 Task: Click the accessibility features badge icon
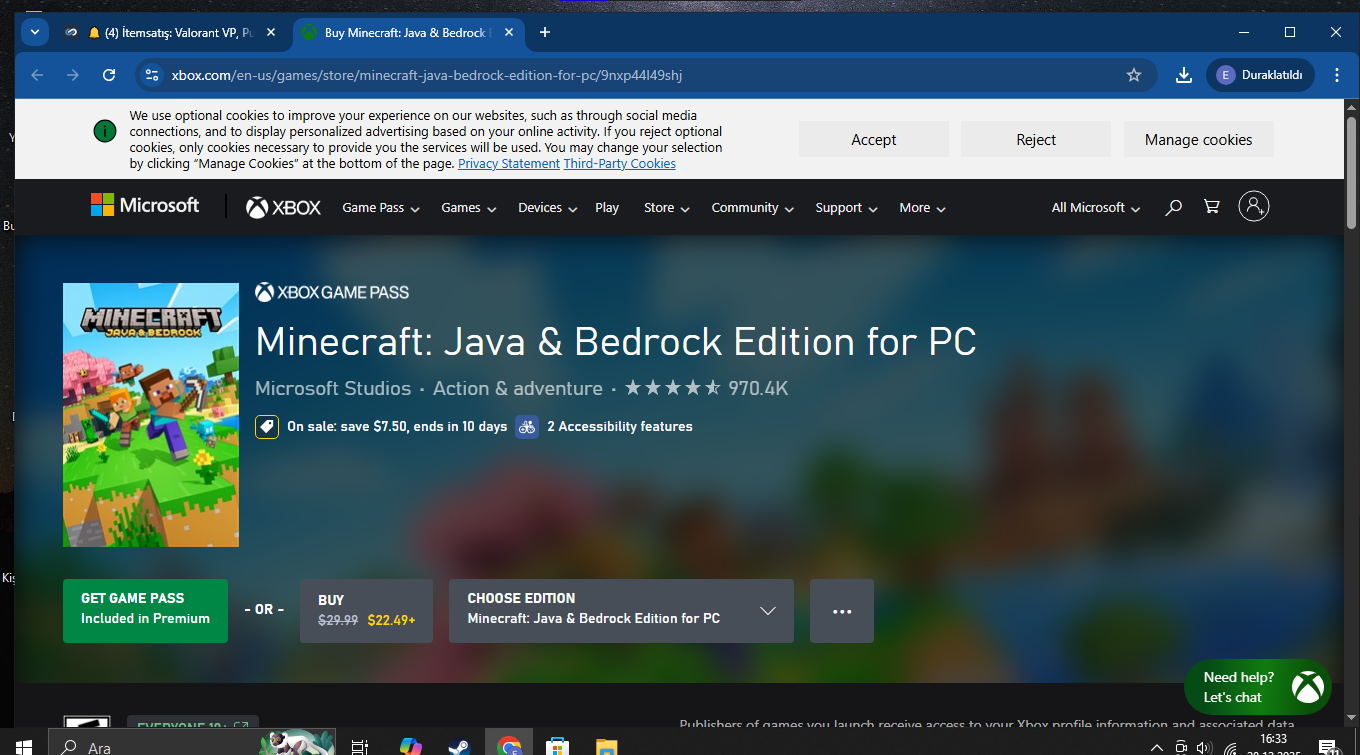pyautogui.click(x=527, y=427)
